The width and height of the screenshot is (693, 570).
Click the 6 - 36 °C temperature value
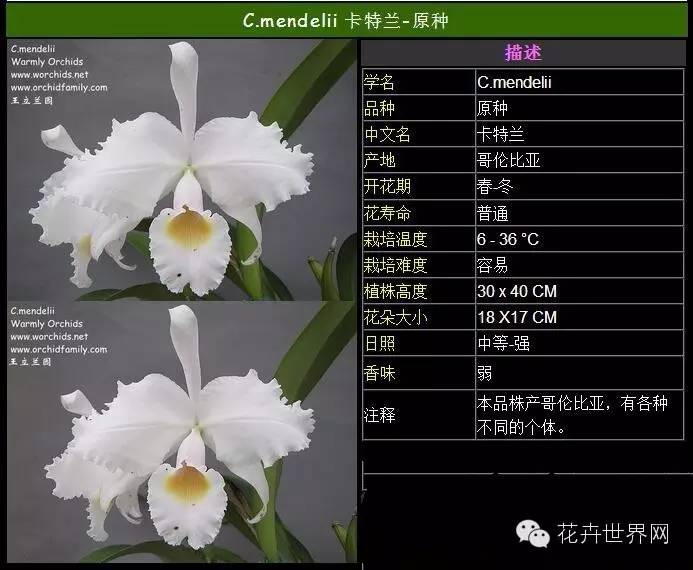pos(508,239)
